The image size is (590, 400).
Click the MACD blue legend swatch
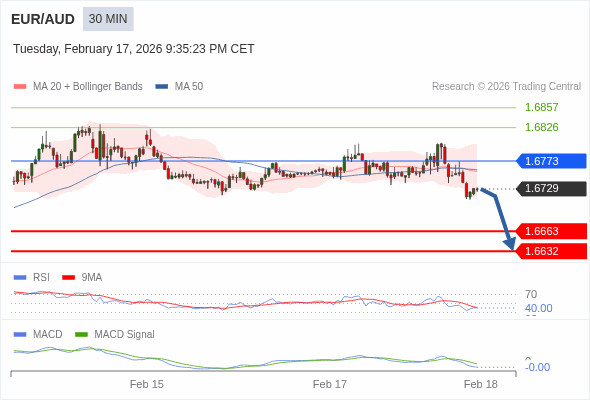20,335
